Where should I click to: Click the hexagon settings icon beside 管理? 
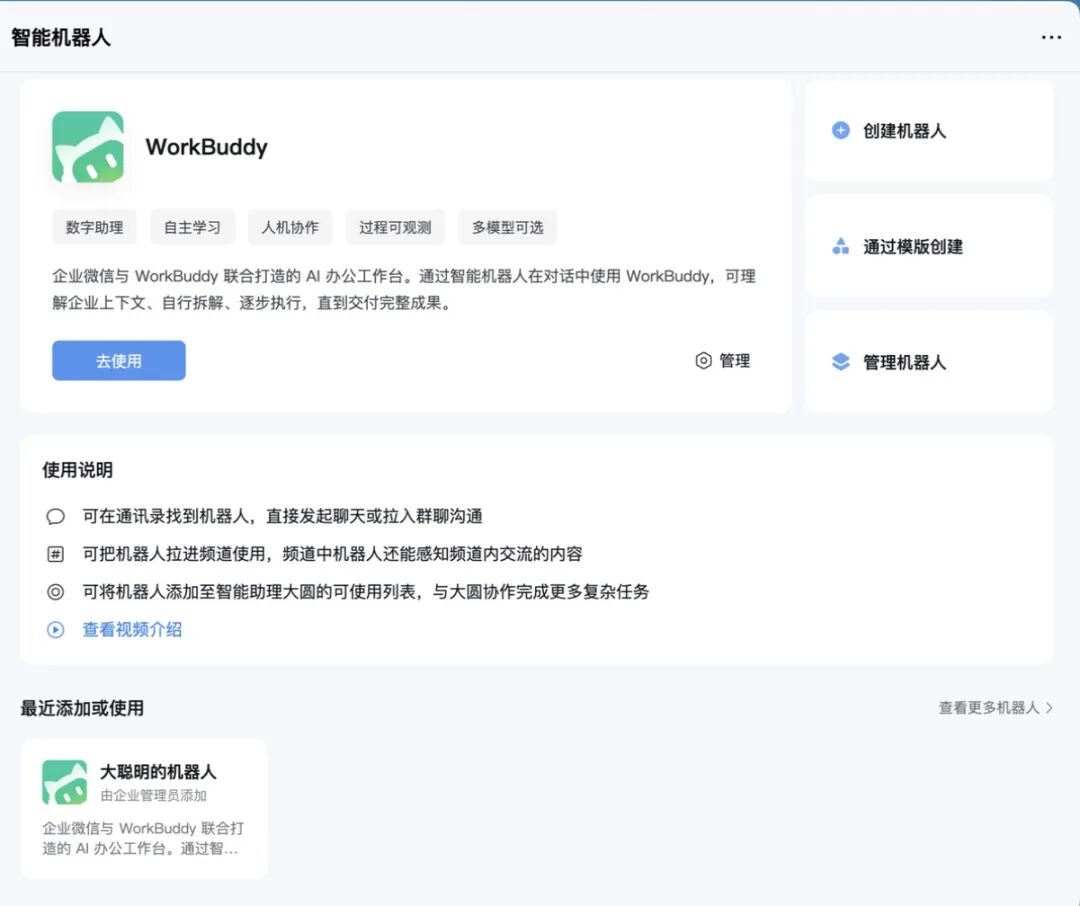coord(703,360)
